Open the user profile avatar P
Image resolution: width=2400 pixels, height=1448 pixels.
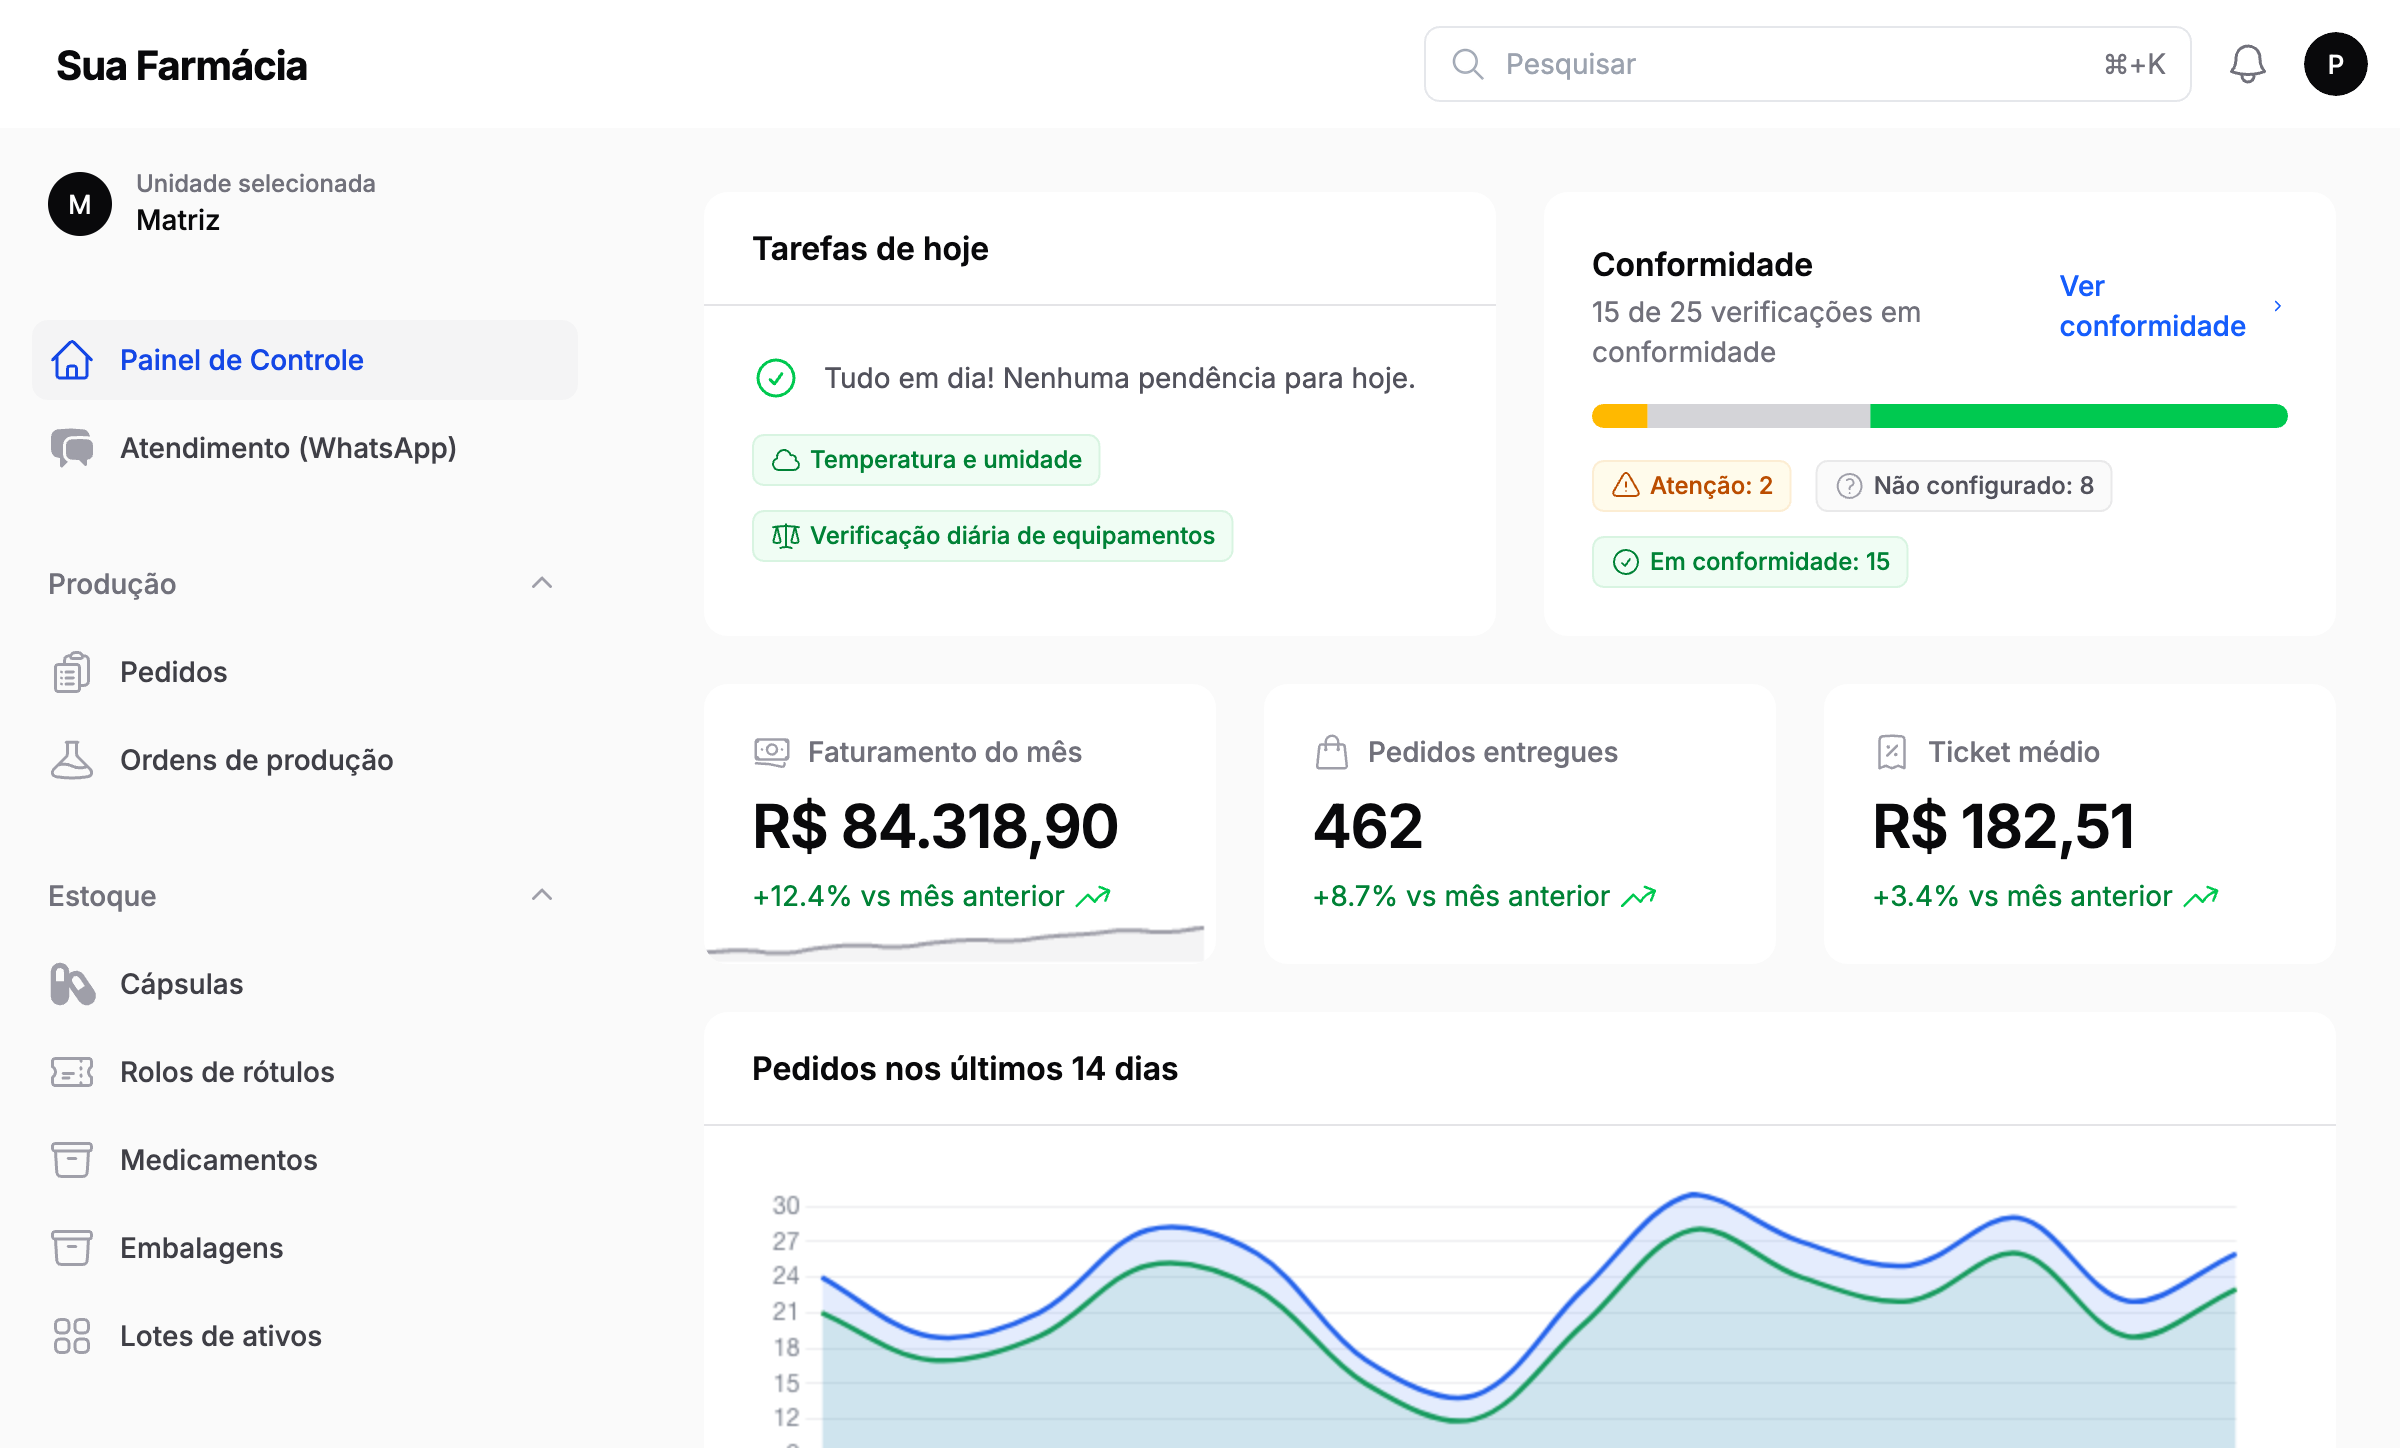[2335, 64]
